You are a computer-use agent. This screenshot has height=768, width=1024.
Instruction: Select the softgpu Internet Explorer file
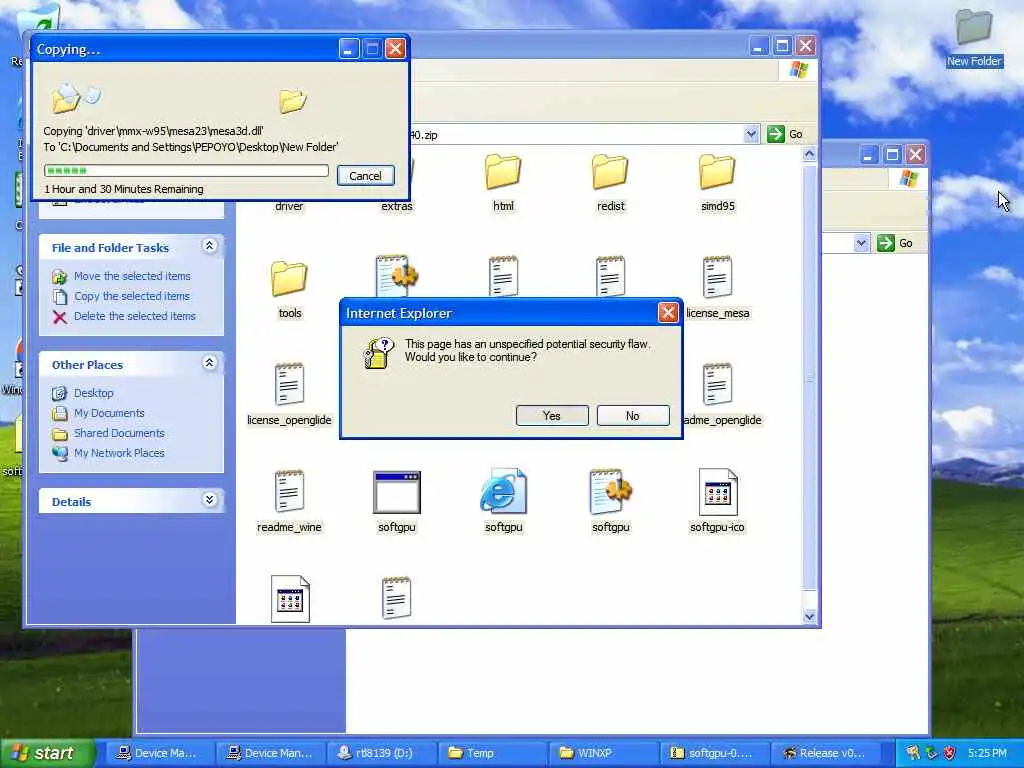503,491
